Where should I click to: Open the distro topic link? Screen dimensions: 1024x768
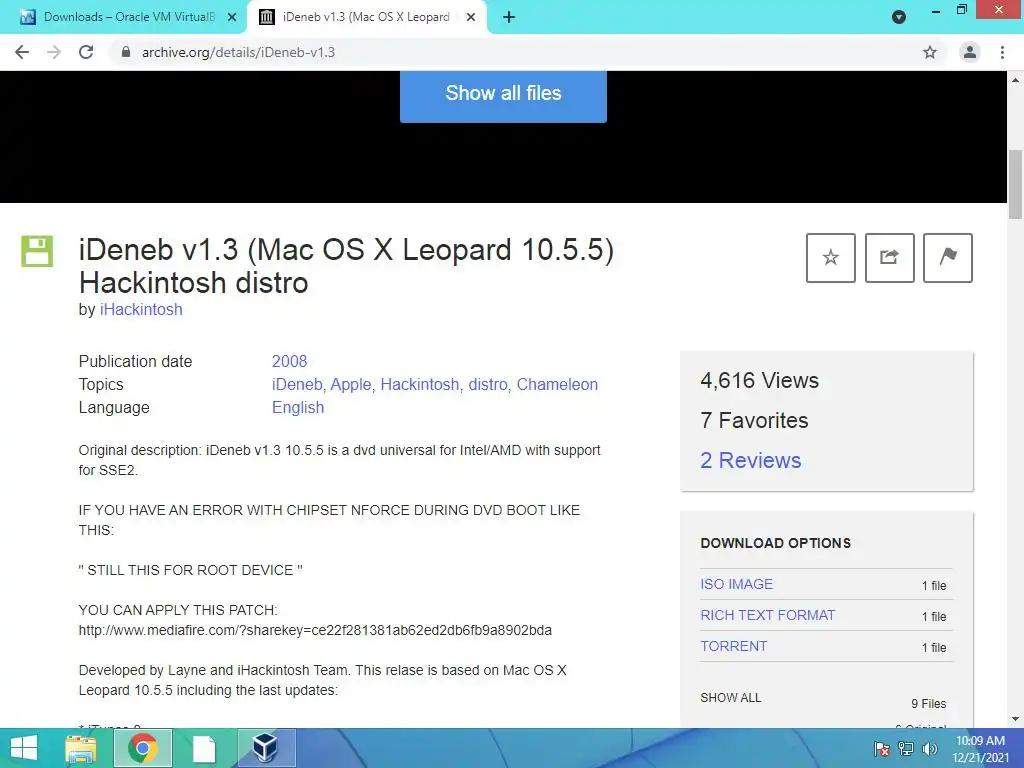click(488, 384)
